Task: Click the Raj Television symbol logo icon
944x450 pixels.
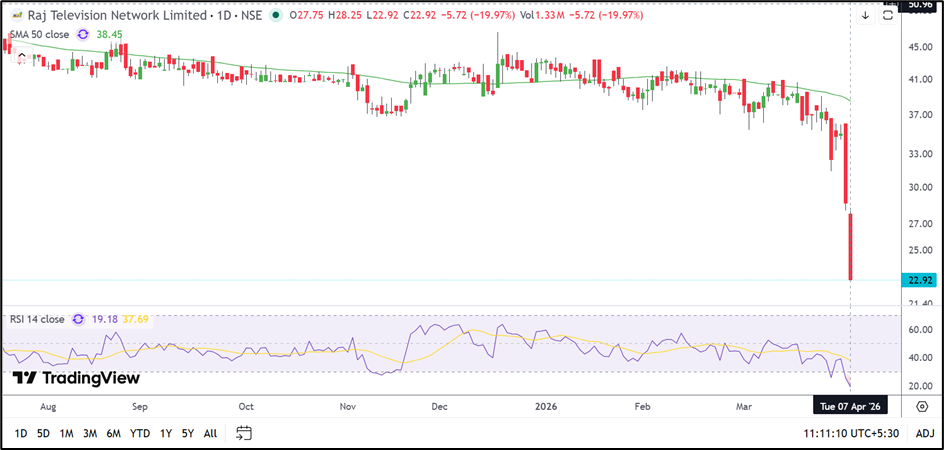Action: pos(17,16)
